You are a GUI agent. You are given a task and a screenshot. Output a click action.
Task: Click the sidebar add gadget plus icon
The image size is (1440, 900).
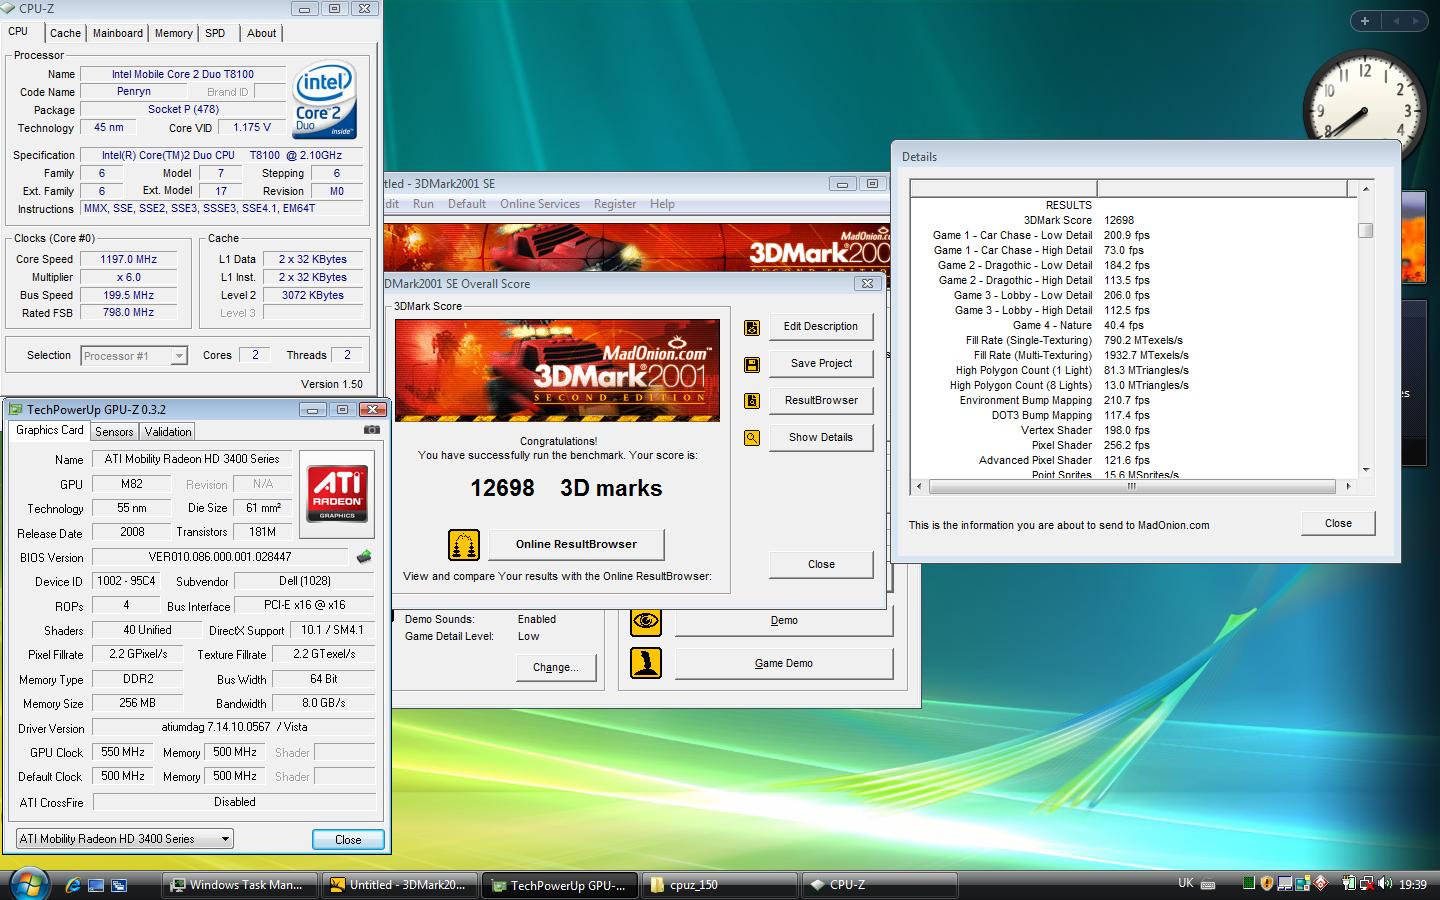1365,21
